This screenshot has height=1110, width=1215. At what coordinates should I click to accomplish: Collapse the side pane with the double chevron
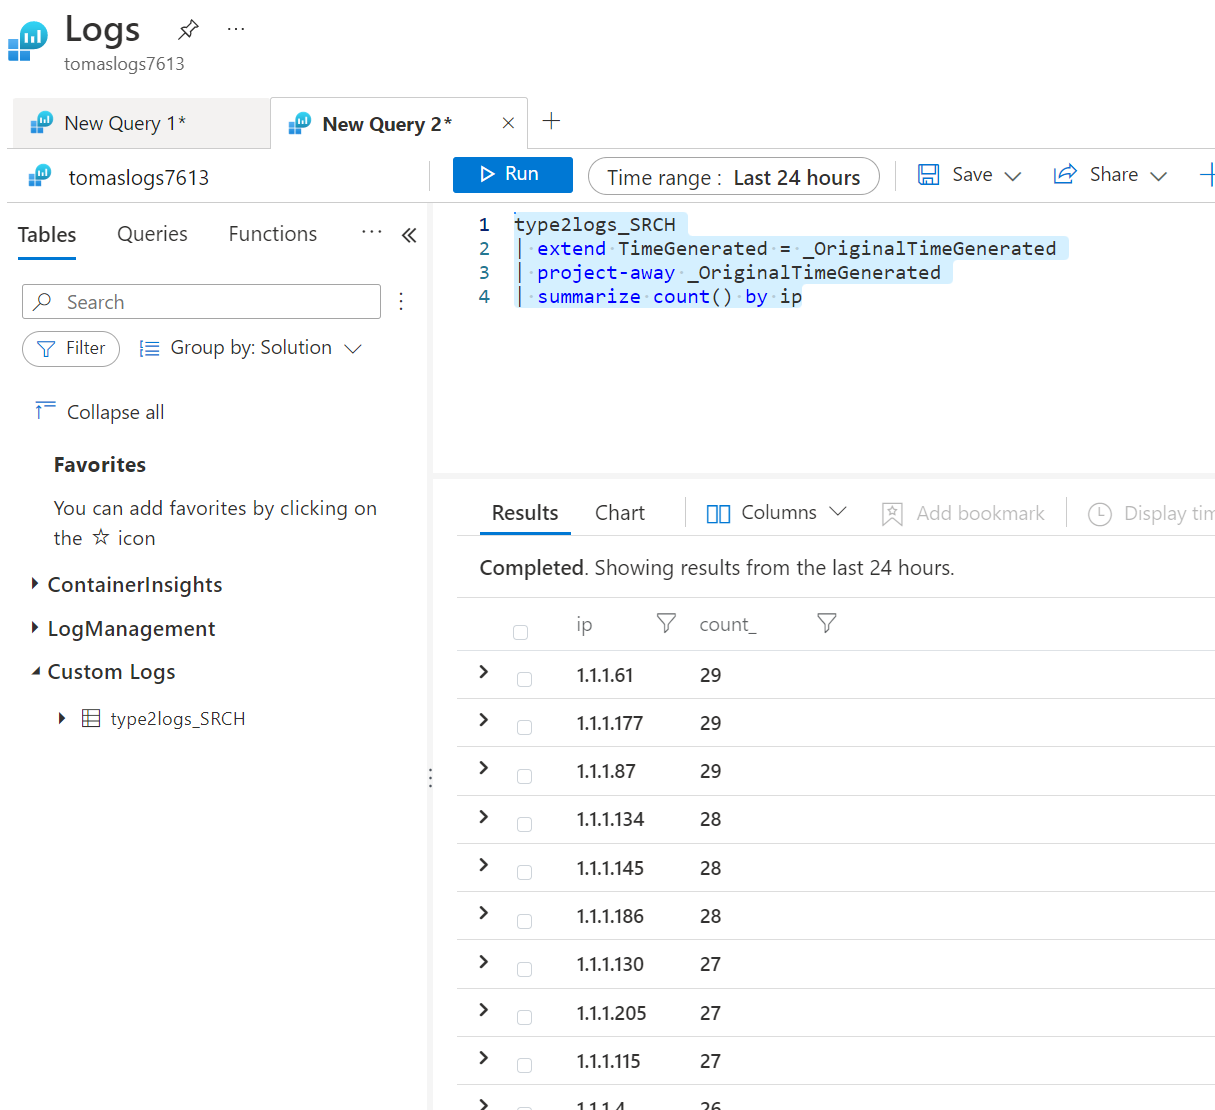409,235
